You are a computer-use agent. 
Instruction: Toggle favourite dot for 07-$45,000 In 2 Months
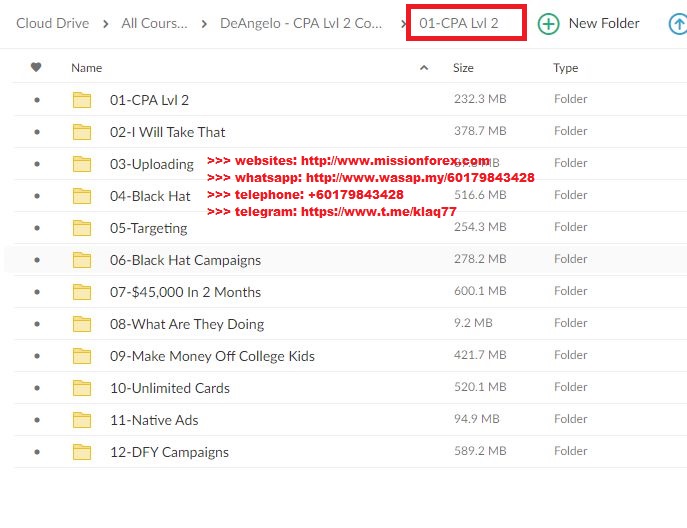coord(37,292)
